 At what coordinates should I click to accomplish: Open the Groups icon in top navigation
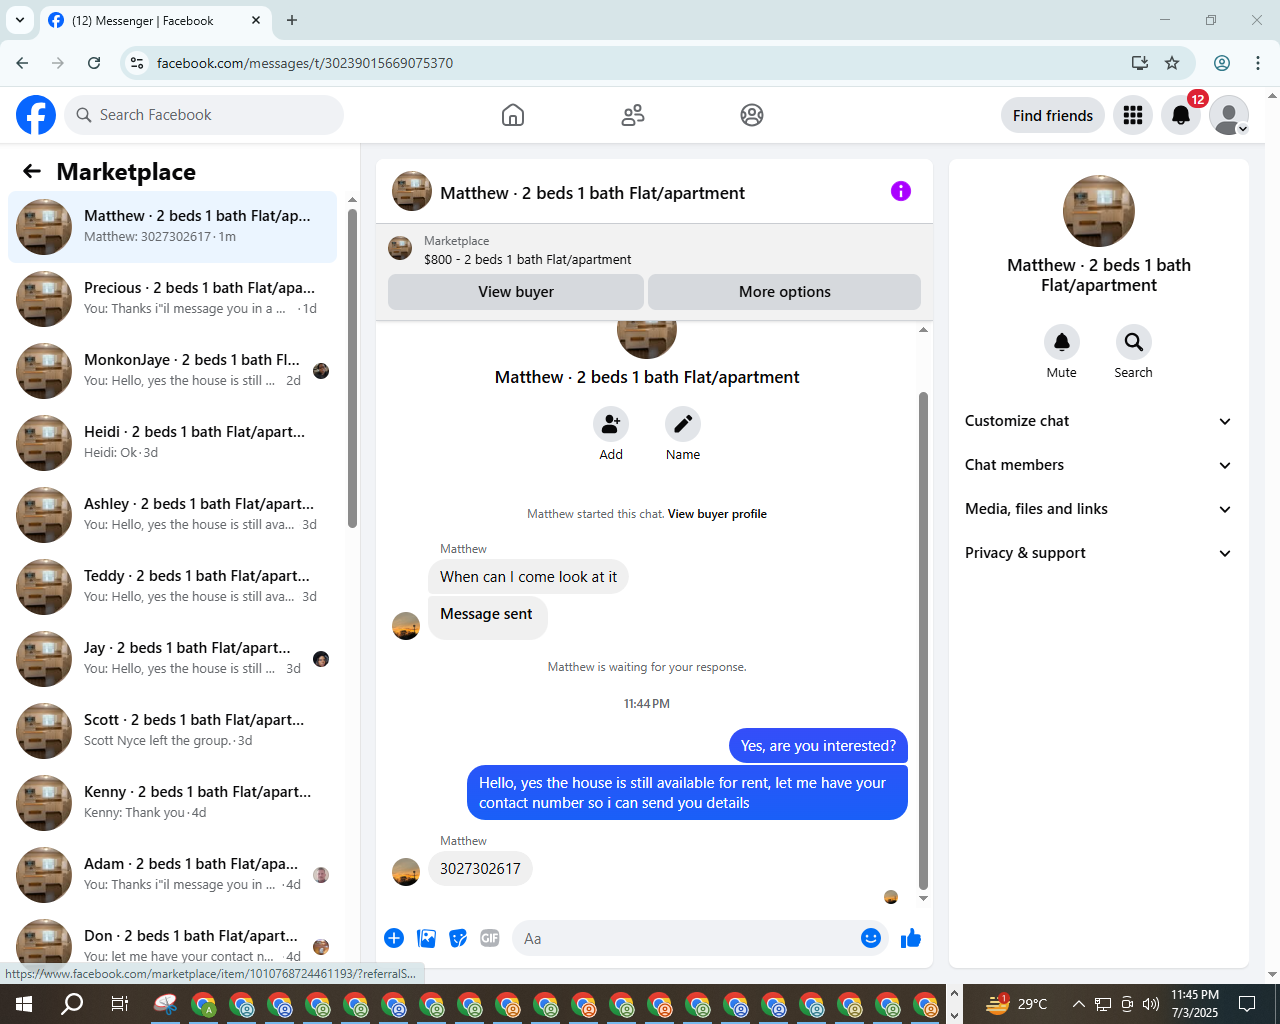[x=752, y=115]
